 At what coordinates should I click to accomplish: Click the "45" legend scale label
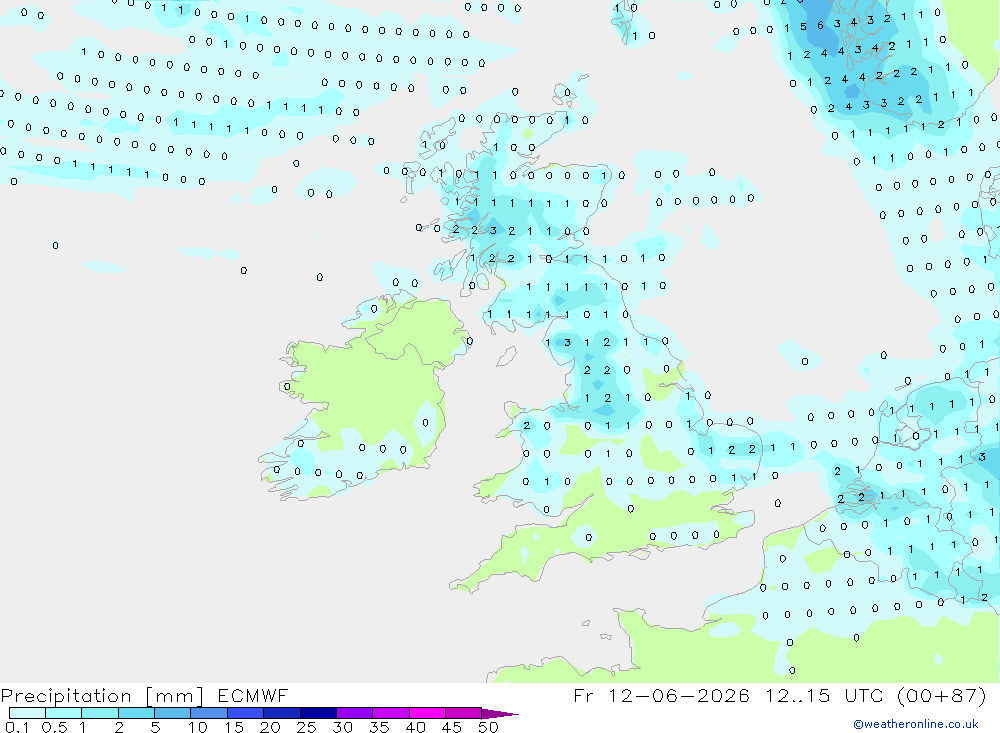pos(452,727)
